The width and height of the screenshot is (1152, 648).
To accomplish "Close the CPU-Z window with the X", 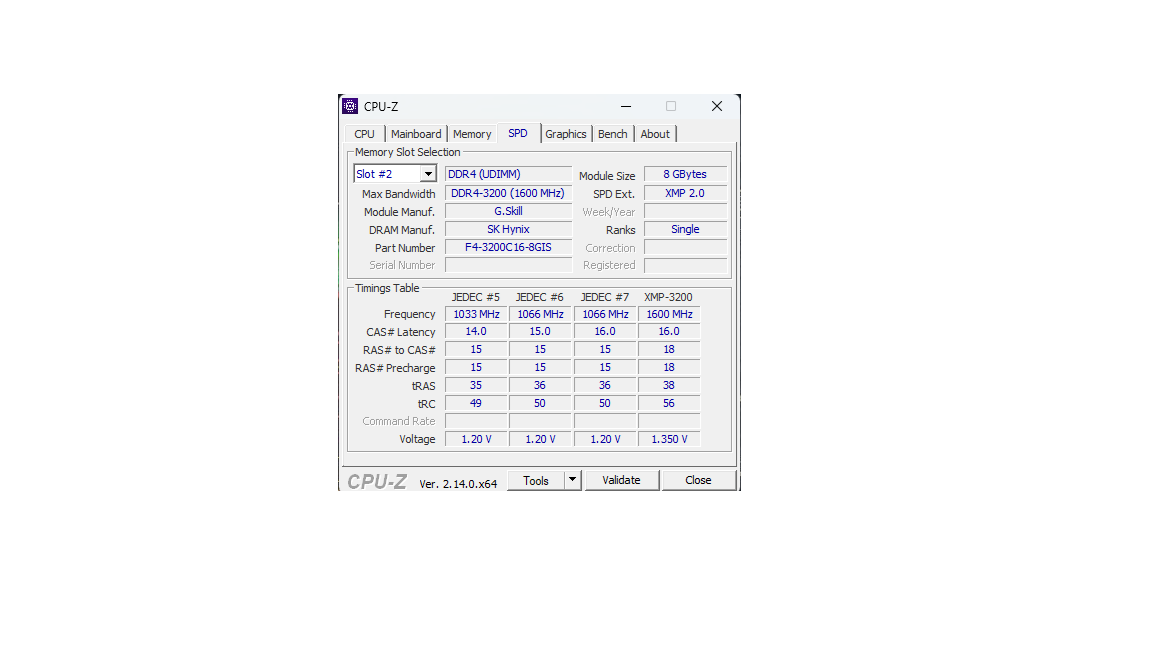I will click(x=717, y=107).
